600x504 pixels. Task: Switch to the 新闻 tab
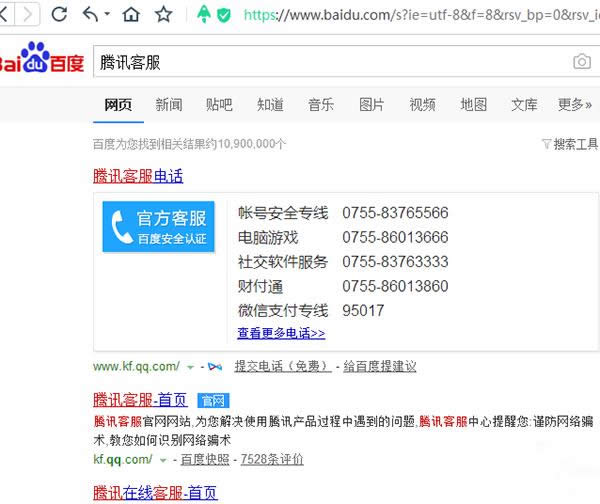click(169, 105)
